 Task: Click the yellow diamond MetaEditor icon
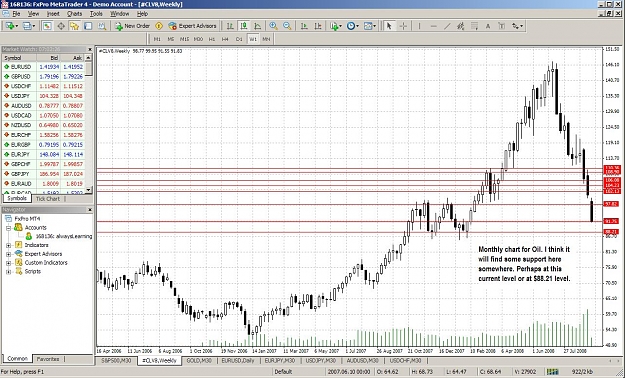pos(159,26)
